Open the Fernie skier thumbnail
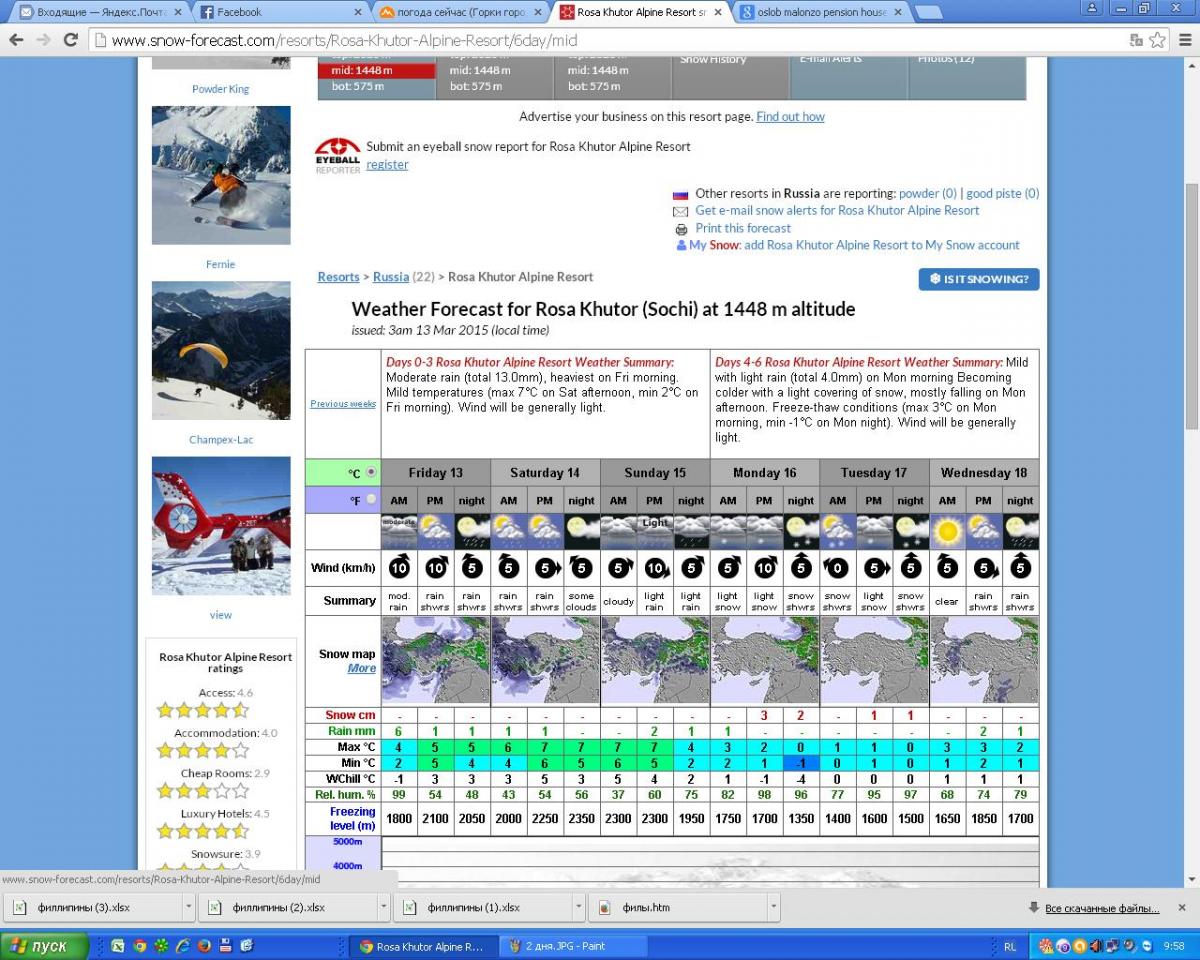Viewport: 1200px width, 960px height. pos(221,175)
